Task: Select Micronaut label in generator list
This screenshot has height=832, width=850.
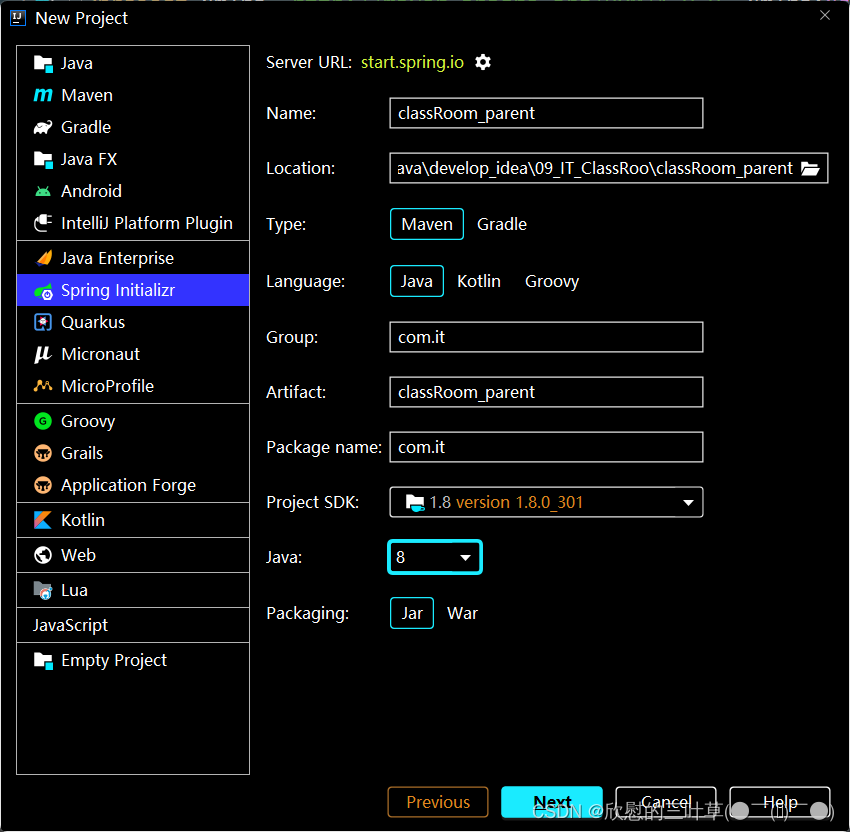Action: [101, 354]
